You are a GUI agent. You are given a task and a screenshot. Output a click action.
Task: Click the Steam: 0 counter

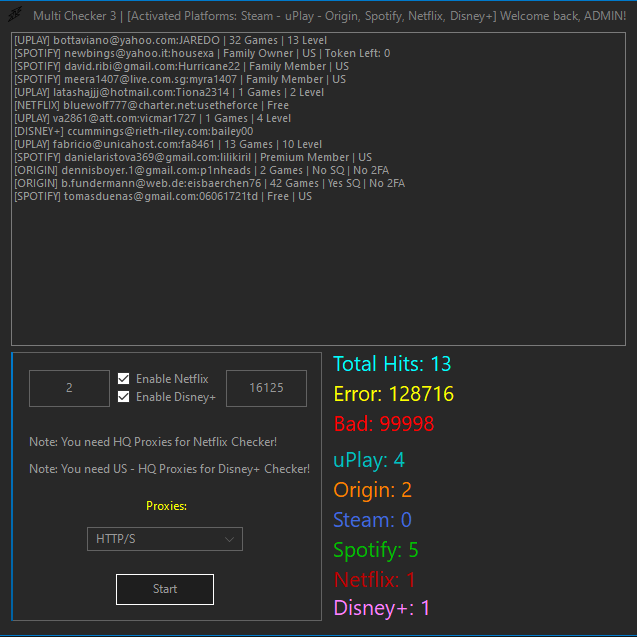(373, 520)
